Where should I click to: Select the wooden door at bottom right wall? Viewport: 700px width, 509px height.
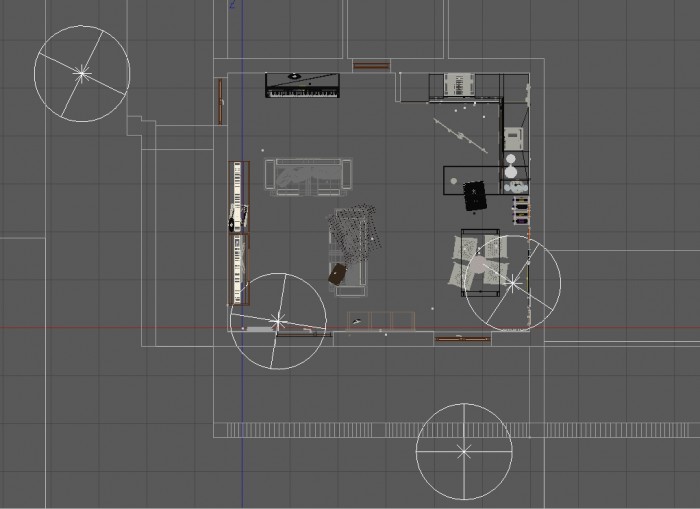463,339
